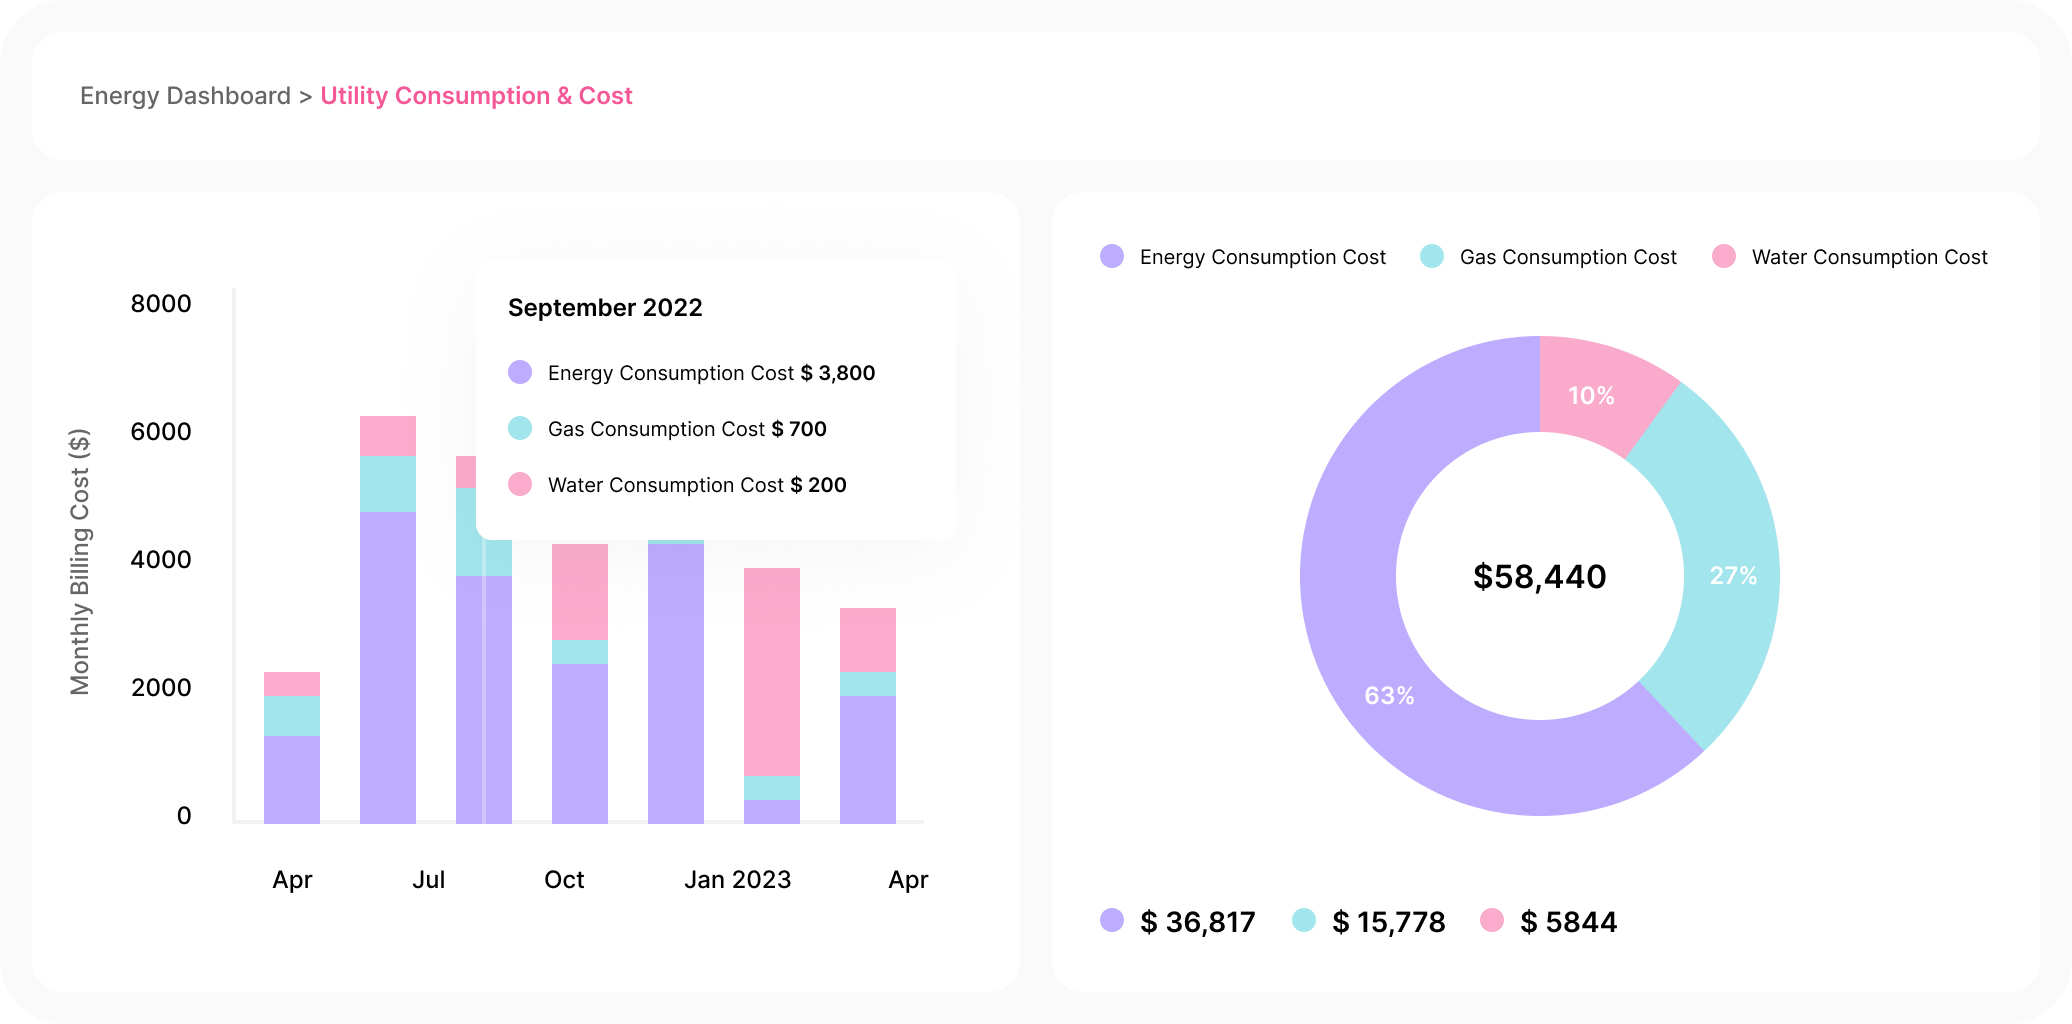Select the 63% purple donut segment
The height and width of the screenshot is (1024, 2072).
pyautogui.click(x=1390, y=694)
